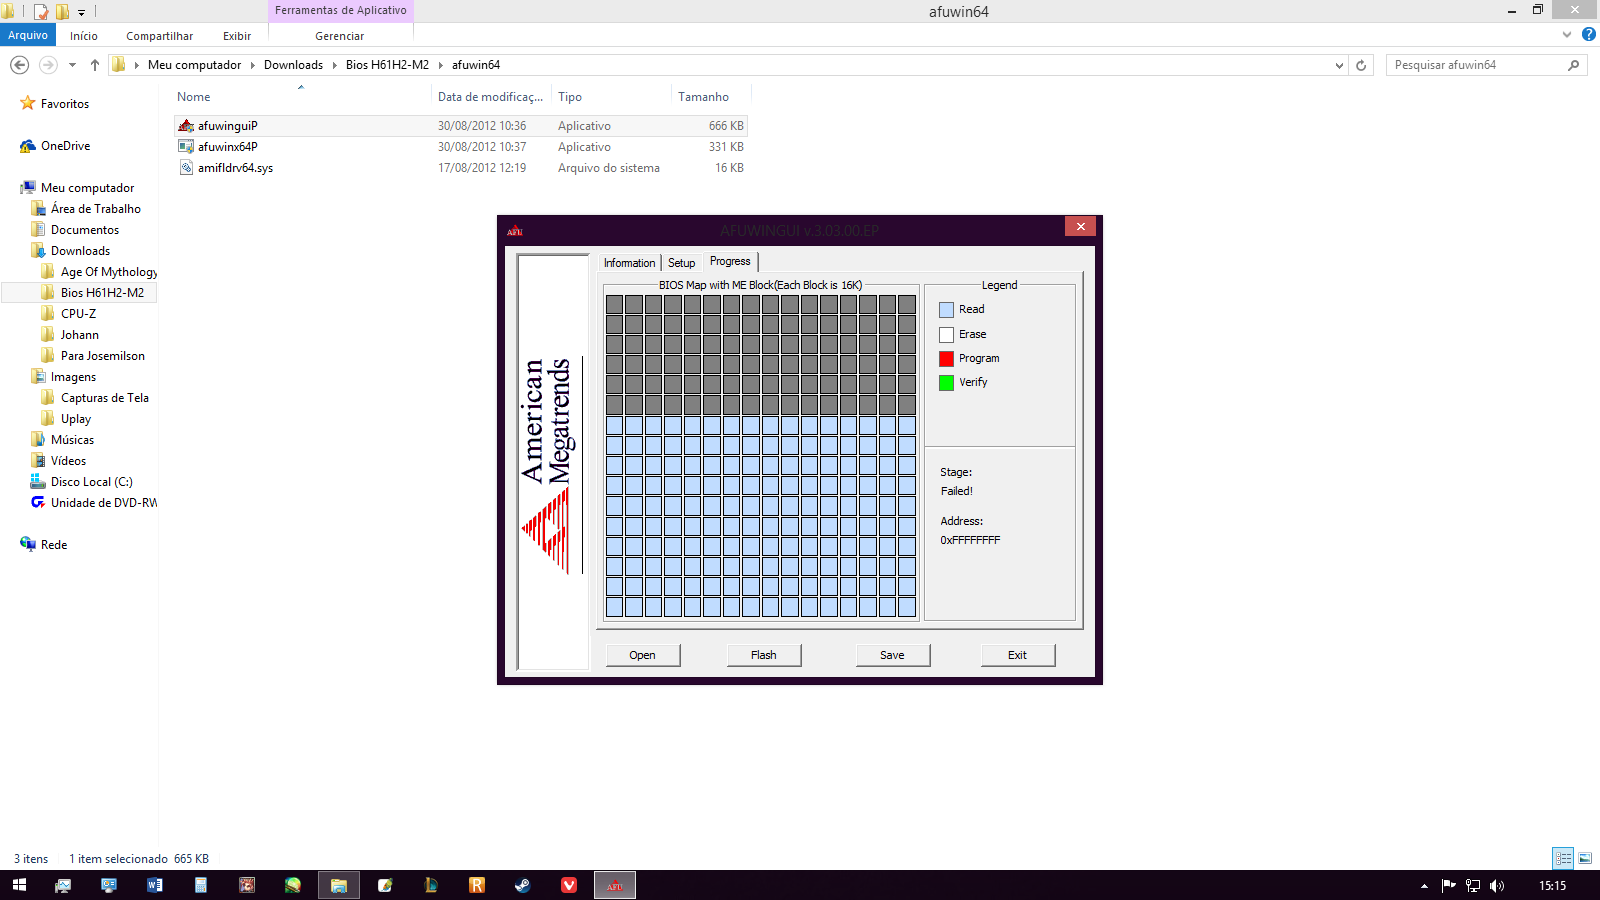Sort files by Nome column header
The width and height of the screenshot is (1600, 900).
click(x=301, y=97)
